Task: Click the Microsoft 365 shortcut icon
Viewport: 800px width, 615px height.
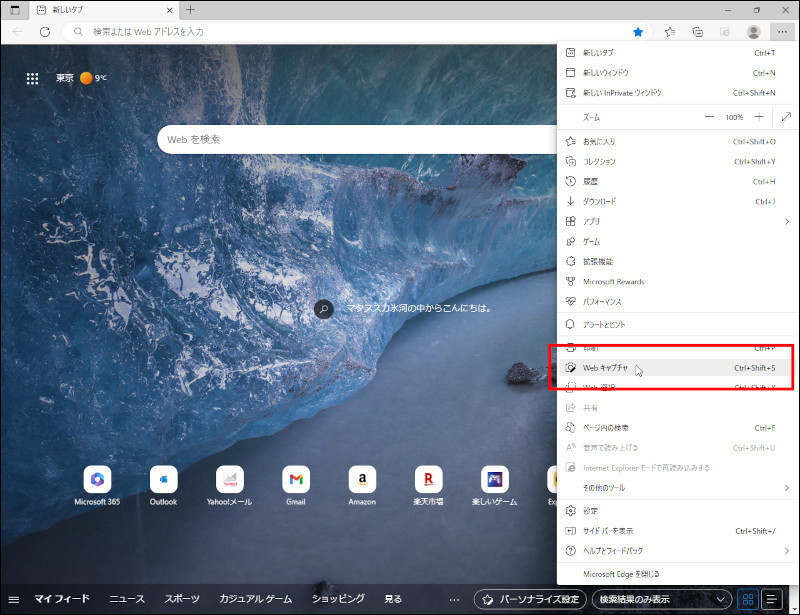Action: click(97, 479)
